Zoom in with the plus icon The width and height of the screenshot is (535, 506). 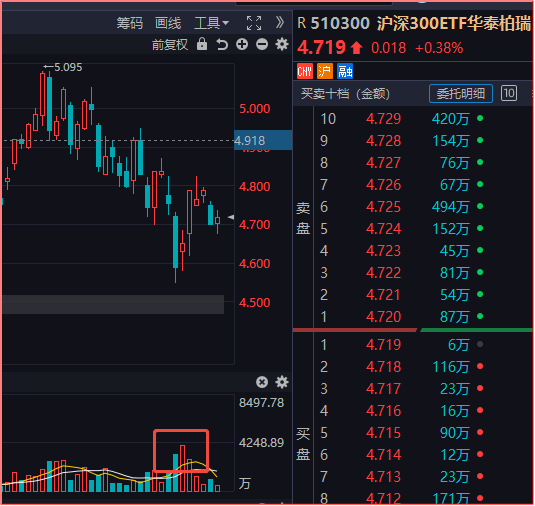click(242, 44)
